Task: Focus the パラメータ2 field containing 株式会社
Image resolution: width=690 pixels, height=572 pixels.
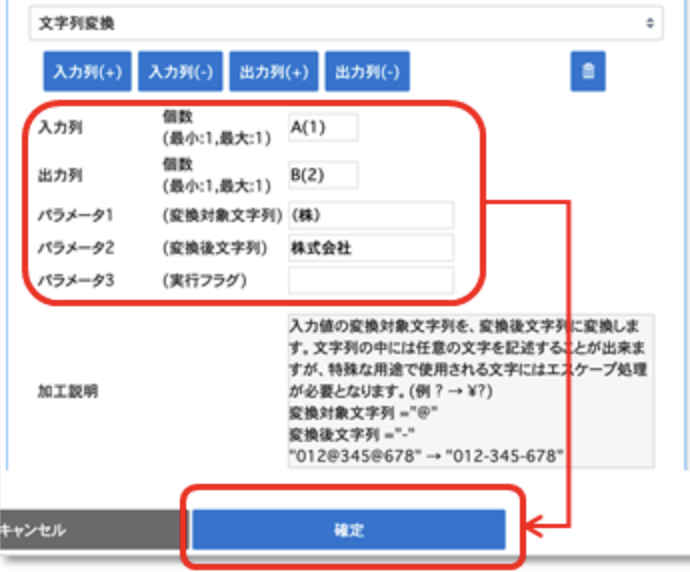Action: [x=370, y=248]
